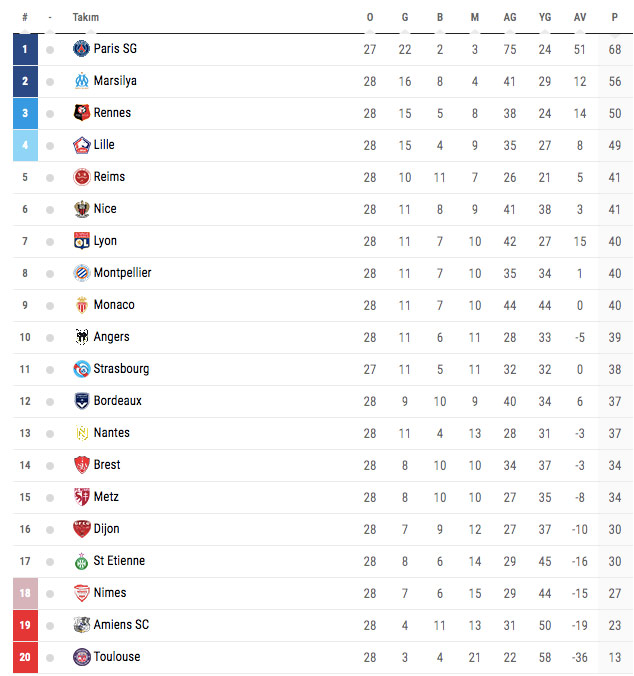Click the Toulouse team logo
The height and width of the screenshot is (676, 634).
pyautogui.click(x=82, y=657)
